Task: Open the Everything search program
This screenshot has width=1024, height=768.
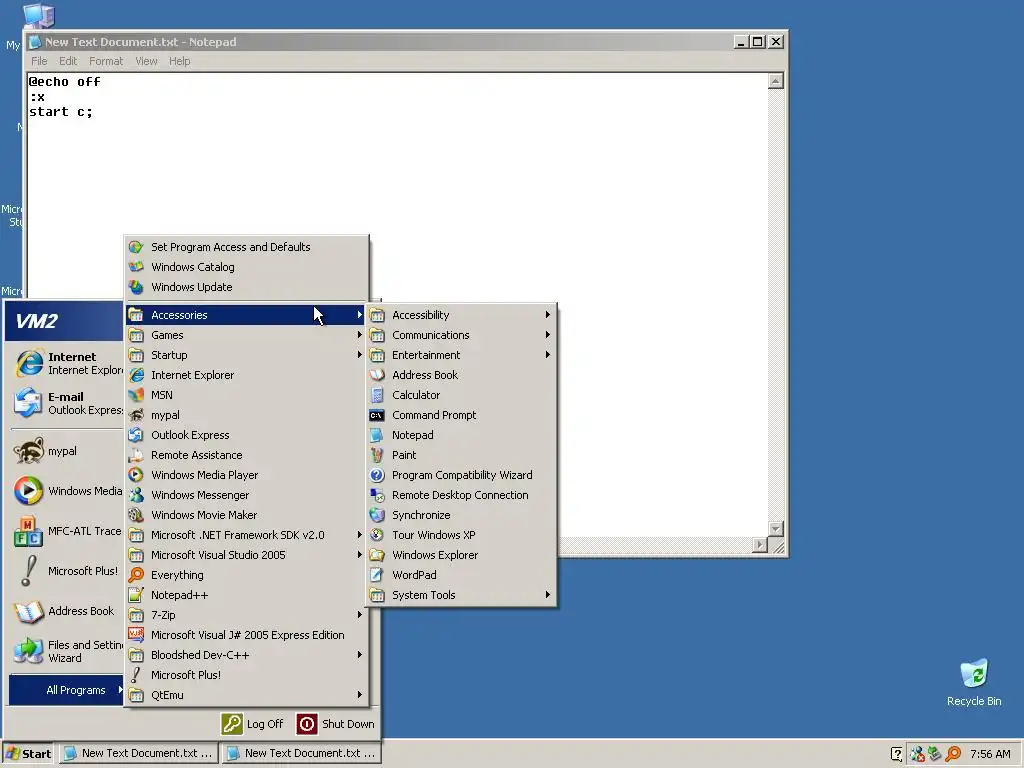Action: [x=247, y=575]
